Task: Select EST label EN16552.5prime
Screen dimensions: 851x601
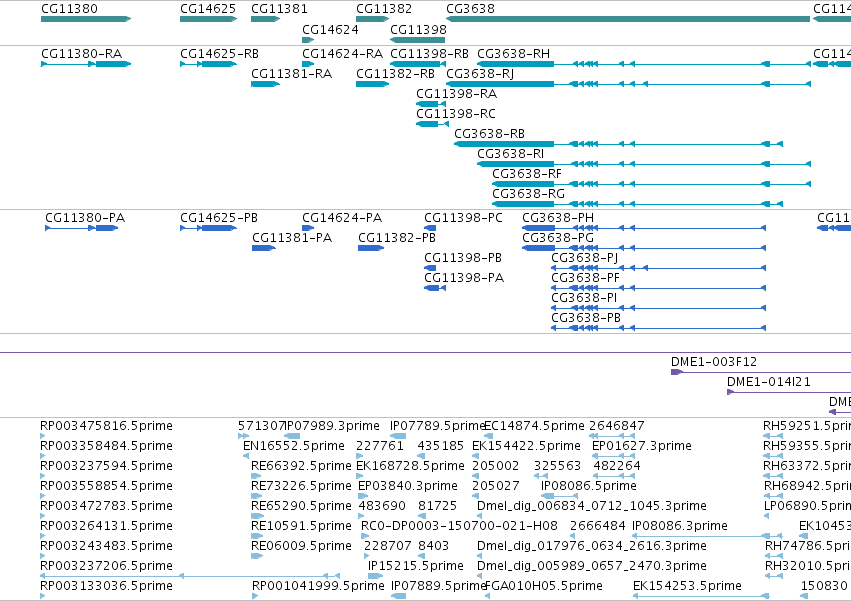Action: pyautogui.click(x=294, y=446)
